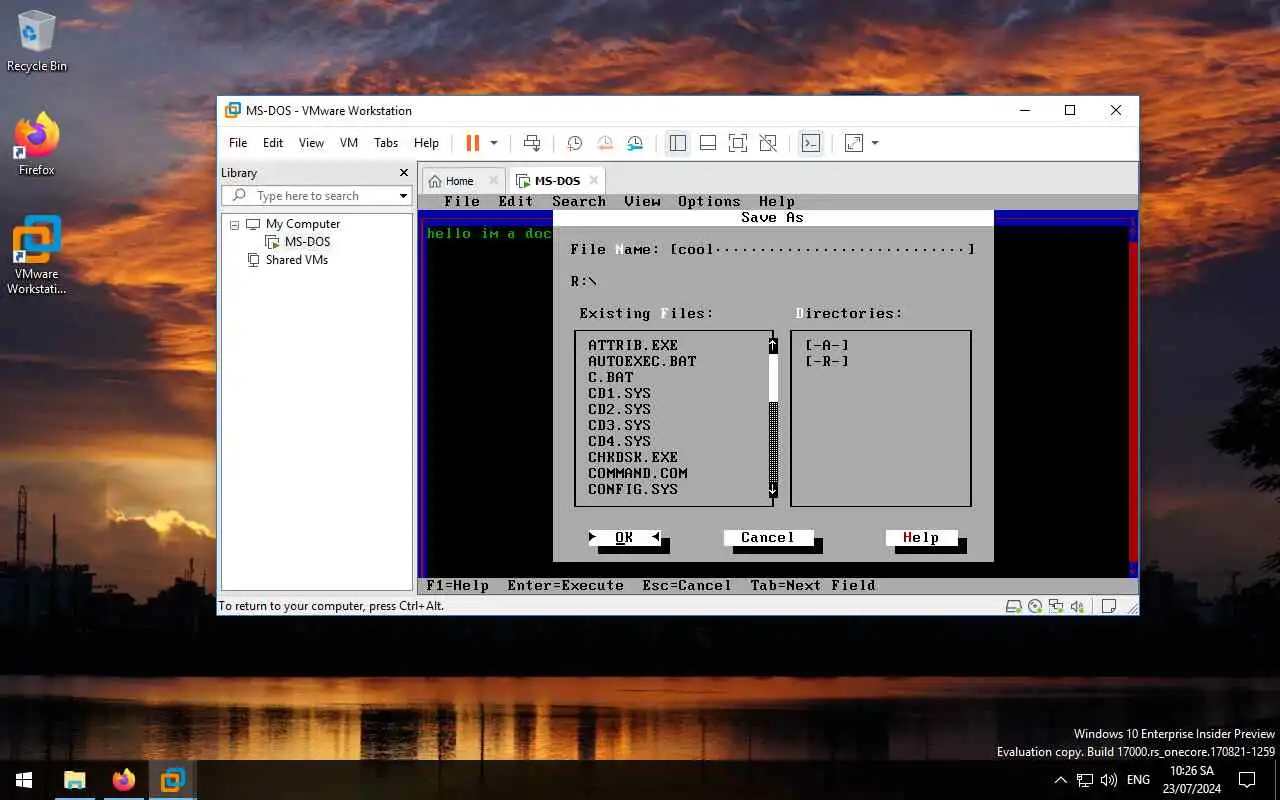Open Firefox from the taskbar
The width and height of the screenshot is (1280, 800).
point(124,780)
